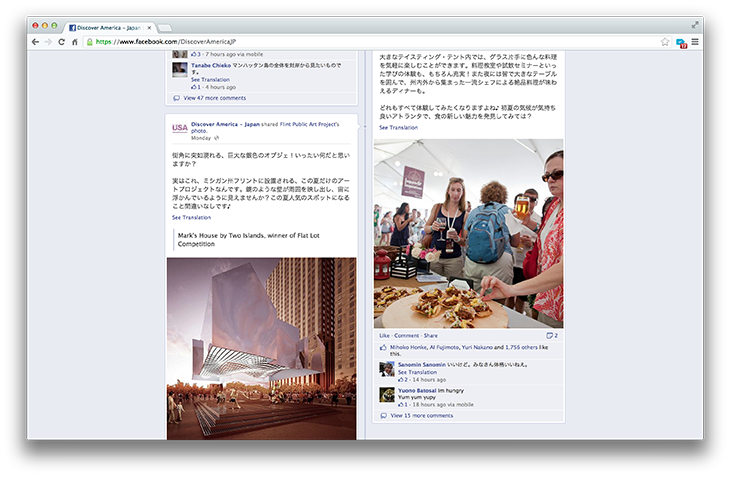This screenshot has height=477, width=730.
Task: Go to browser home page icon
Action: coord(74,42)
